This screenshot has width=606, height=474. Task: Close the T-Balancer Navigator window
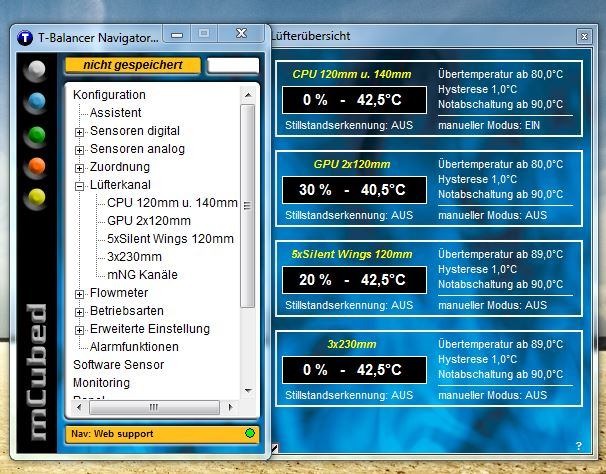coord(242,34)
